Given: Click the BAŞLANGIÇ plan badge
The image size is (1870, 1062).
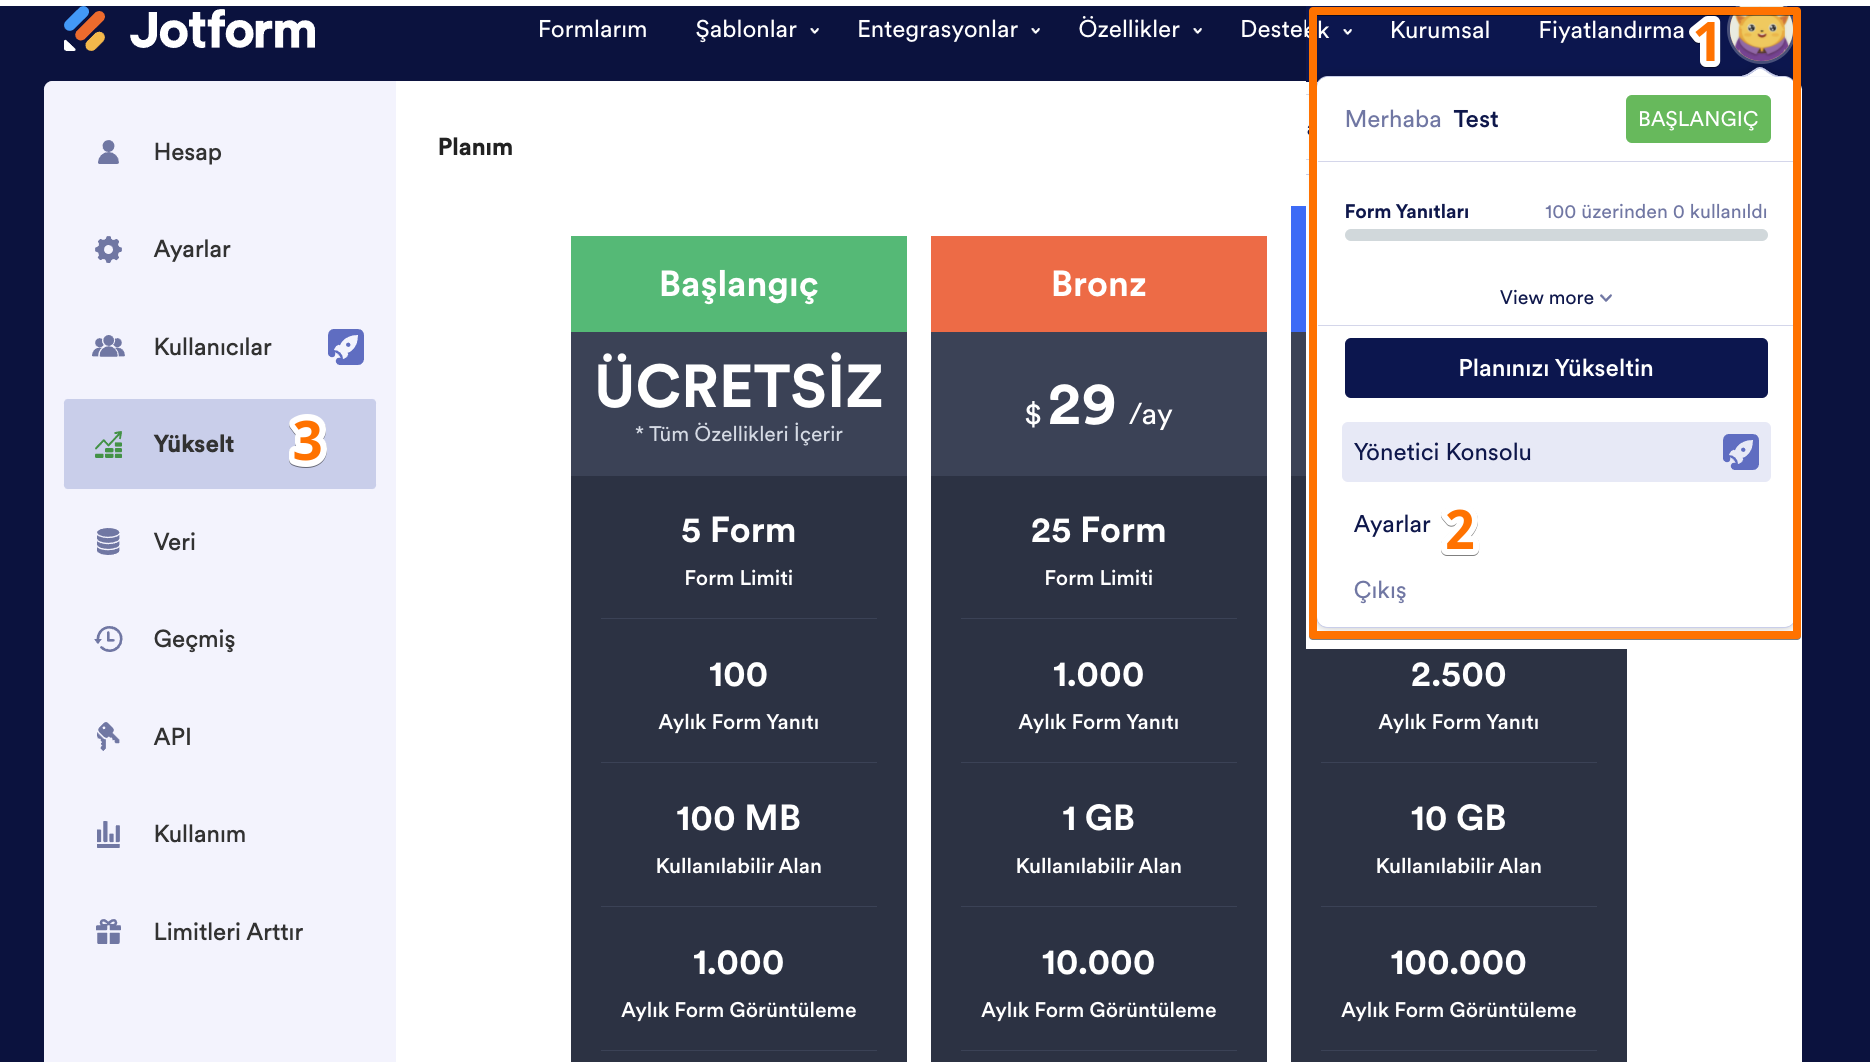Looking at the screenshot, I should pos(1698,119).
